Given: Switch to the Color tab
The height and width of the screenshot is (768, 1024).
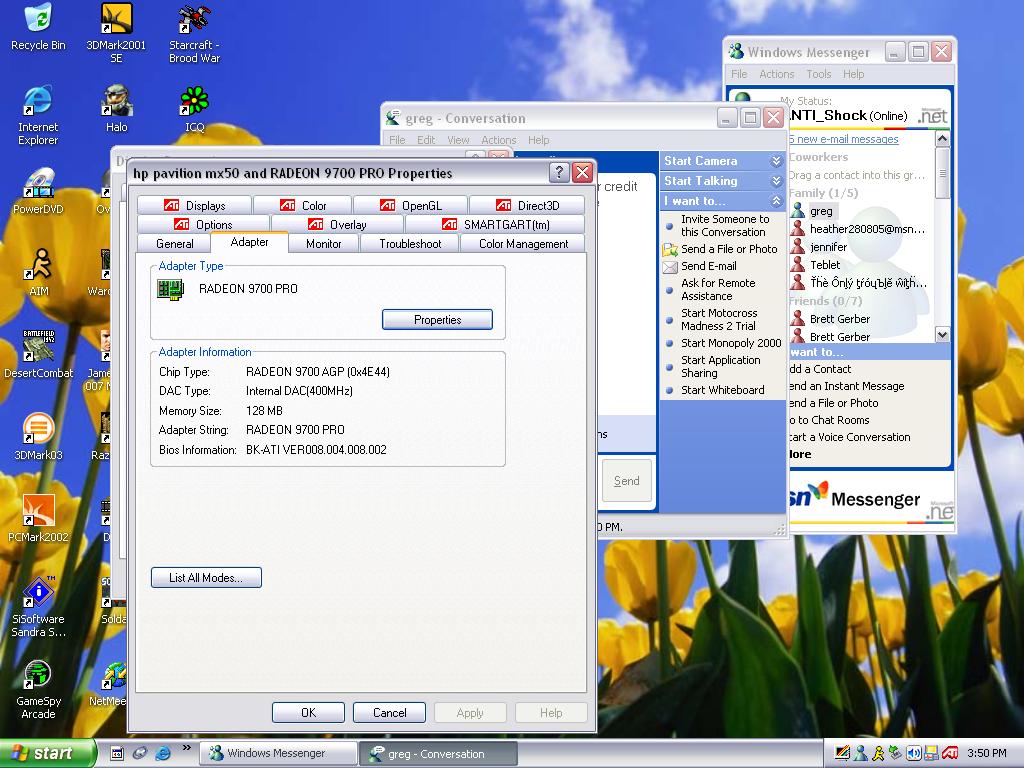Looking at the screenshot, I should click(303, 205).
